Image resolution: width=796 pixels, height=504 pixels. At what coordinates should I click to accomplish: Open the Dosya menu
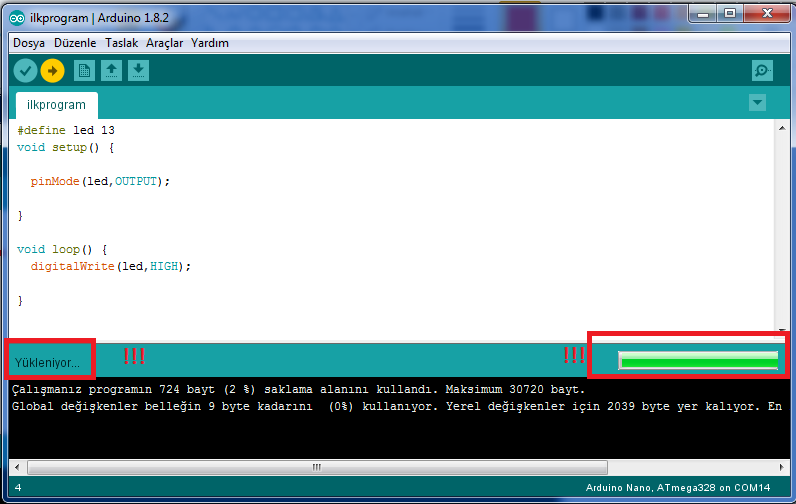29,43
